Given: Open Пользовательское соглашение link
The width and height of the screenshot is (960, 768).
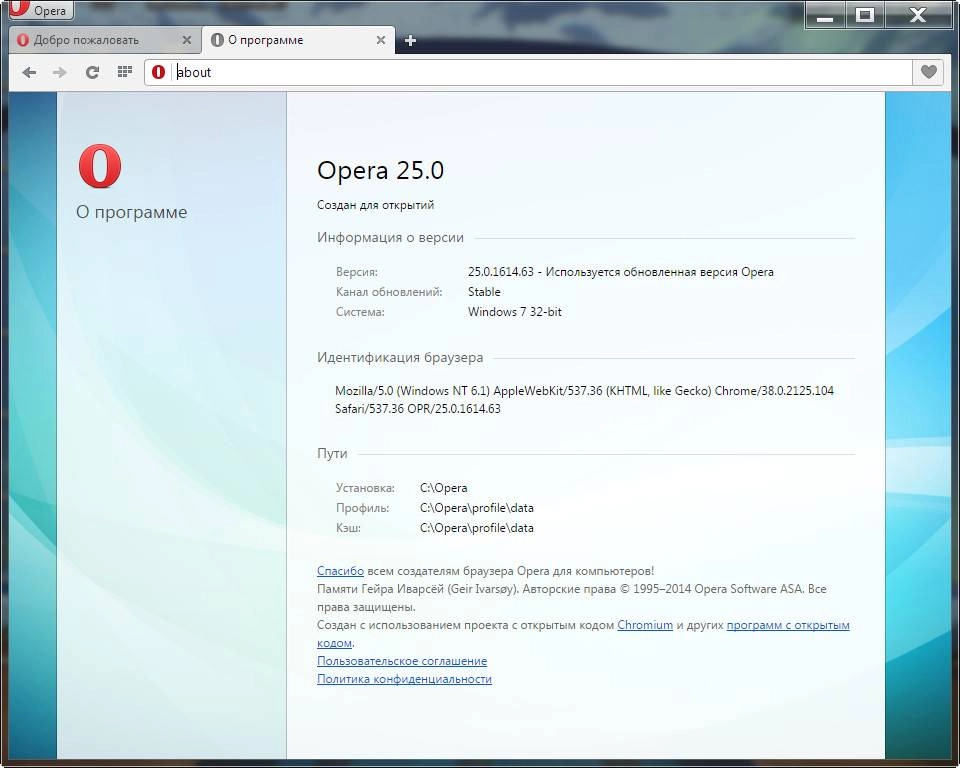Looking at the screenshot, I should (402, 661).
